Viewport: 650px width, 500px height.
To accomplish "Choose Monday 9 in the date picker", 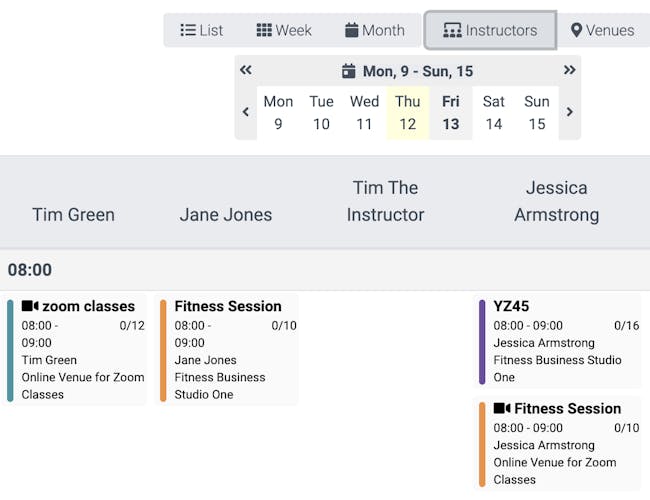I will point(278,112).
